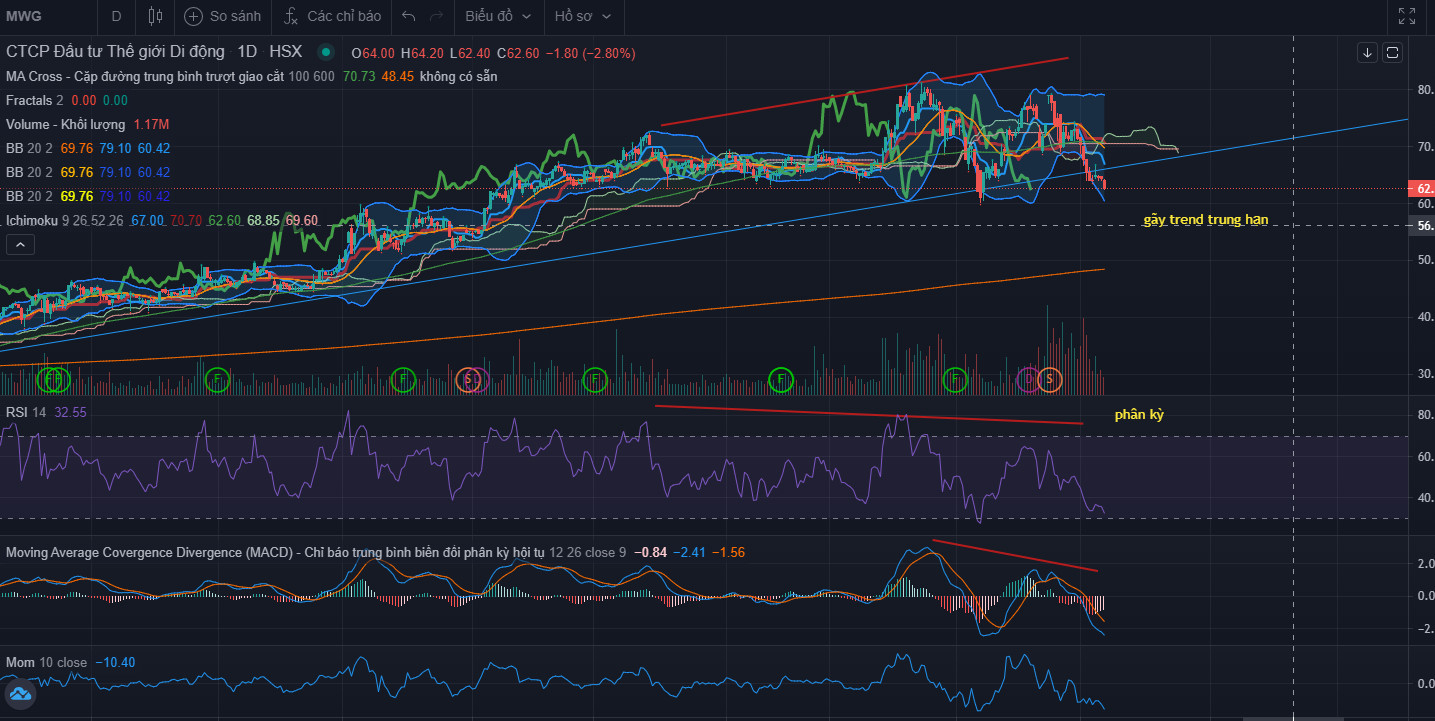Click the MWG symbol search field
1435x721 pixels.
pos(40,16)
